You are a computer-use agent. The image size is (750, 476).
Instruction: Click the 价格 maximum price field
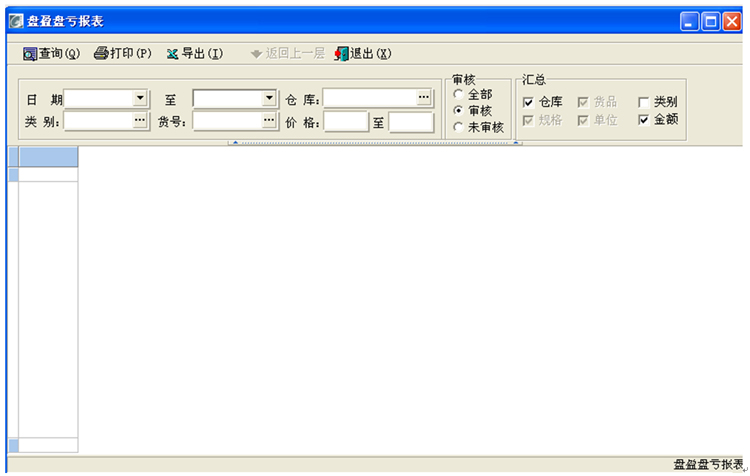(411, 122)
